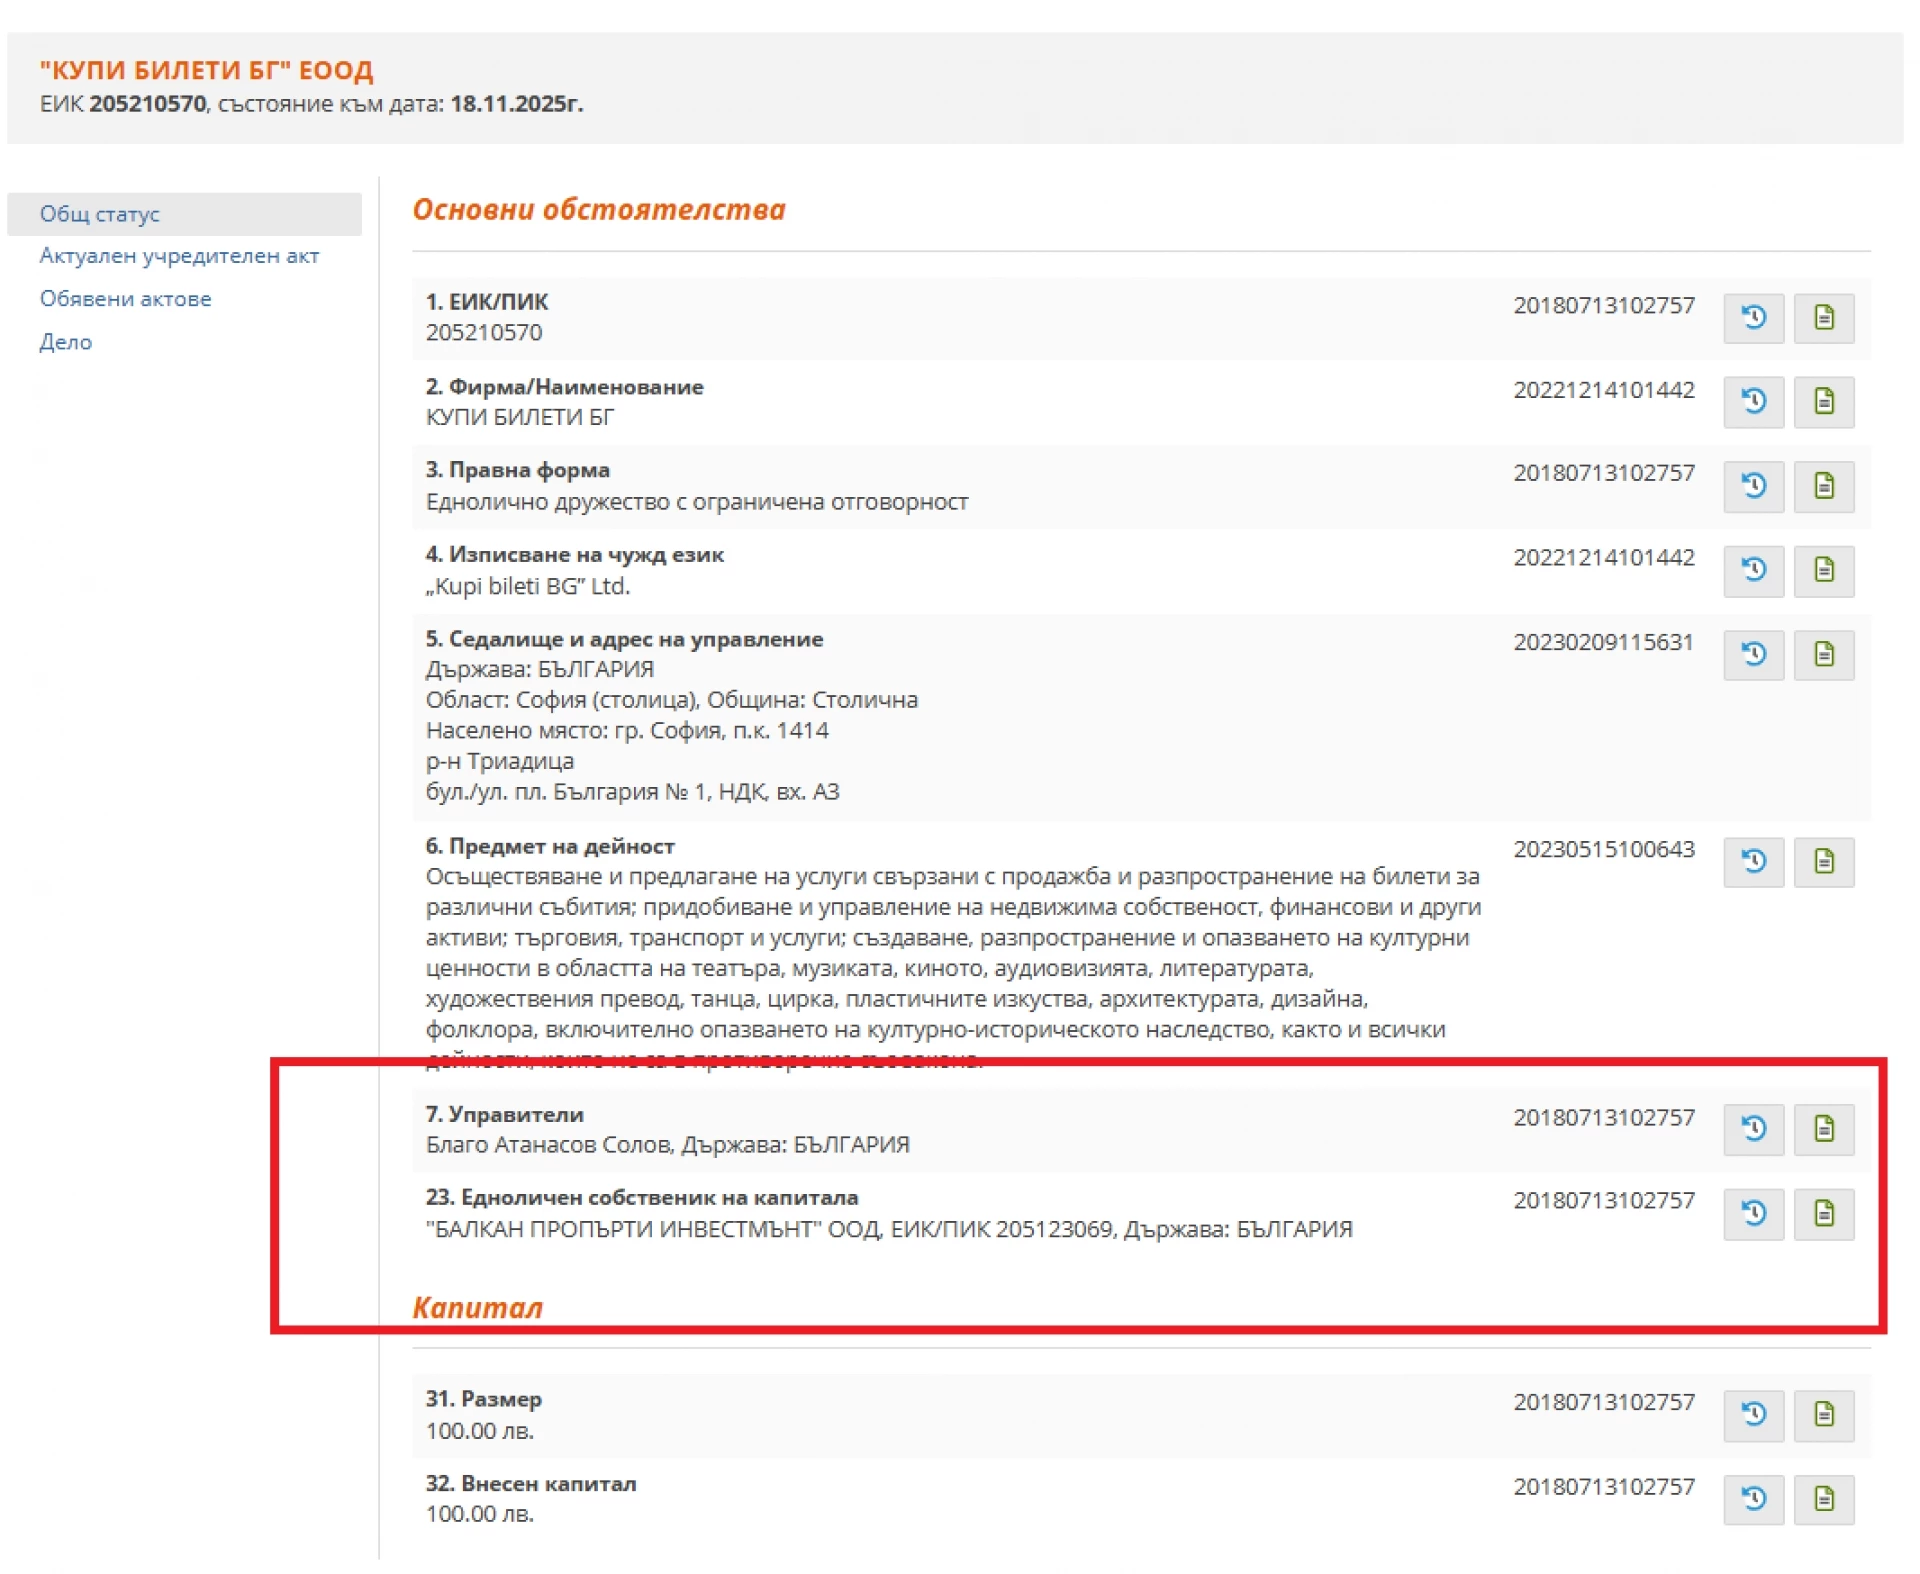Show history for Изписване на чужд език
Viewport: 1920px width, 1574px height.
tap(1753, 570)
